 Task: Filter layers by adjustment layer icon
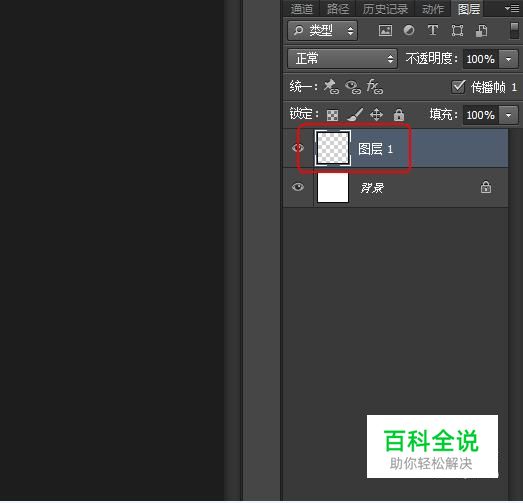(409, 30)
